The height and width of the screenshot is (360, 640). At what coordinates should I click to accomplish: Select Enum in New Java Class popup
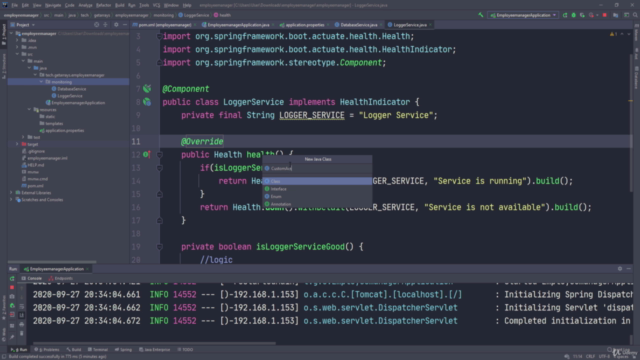317,196
